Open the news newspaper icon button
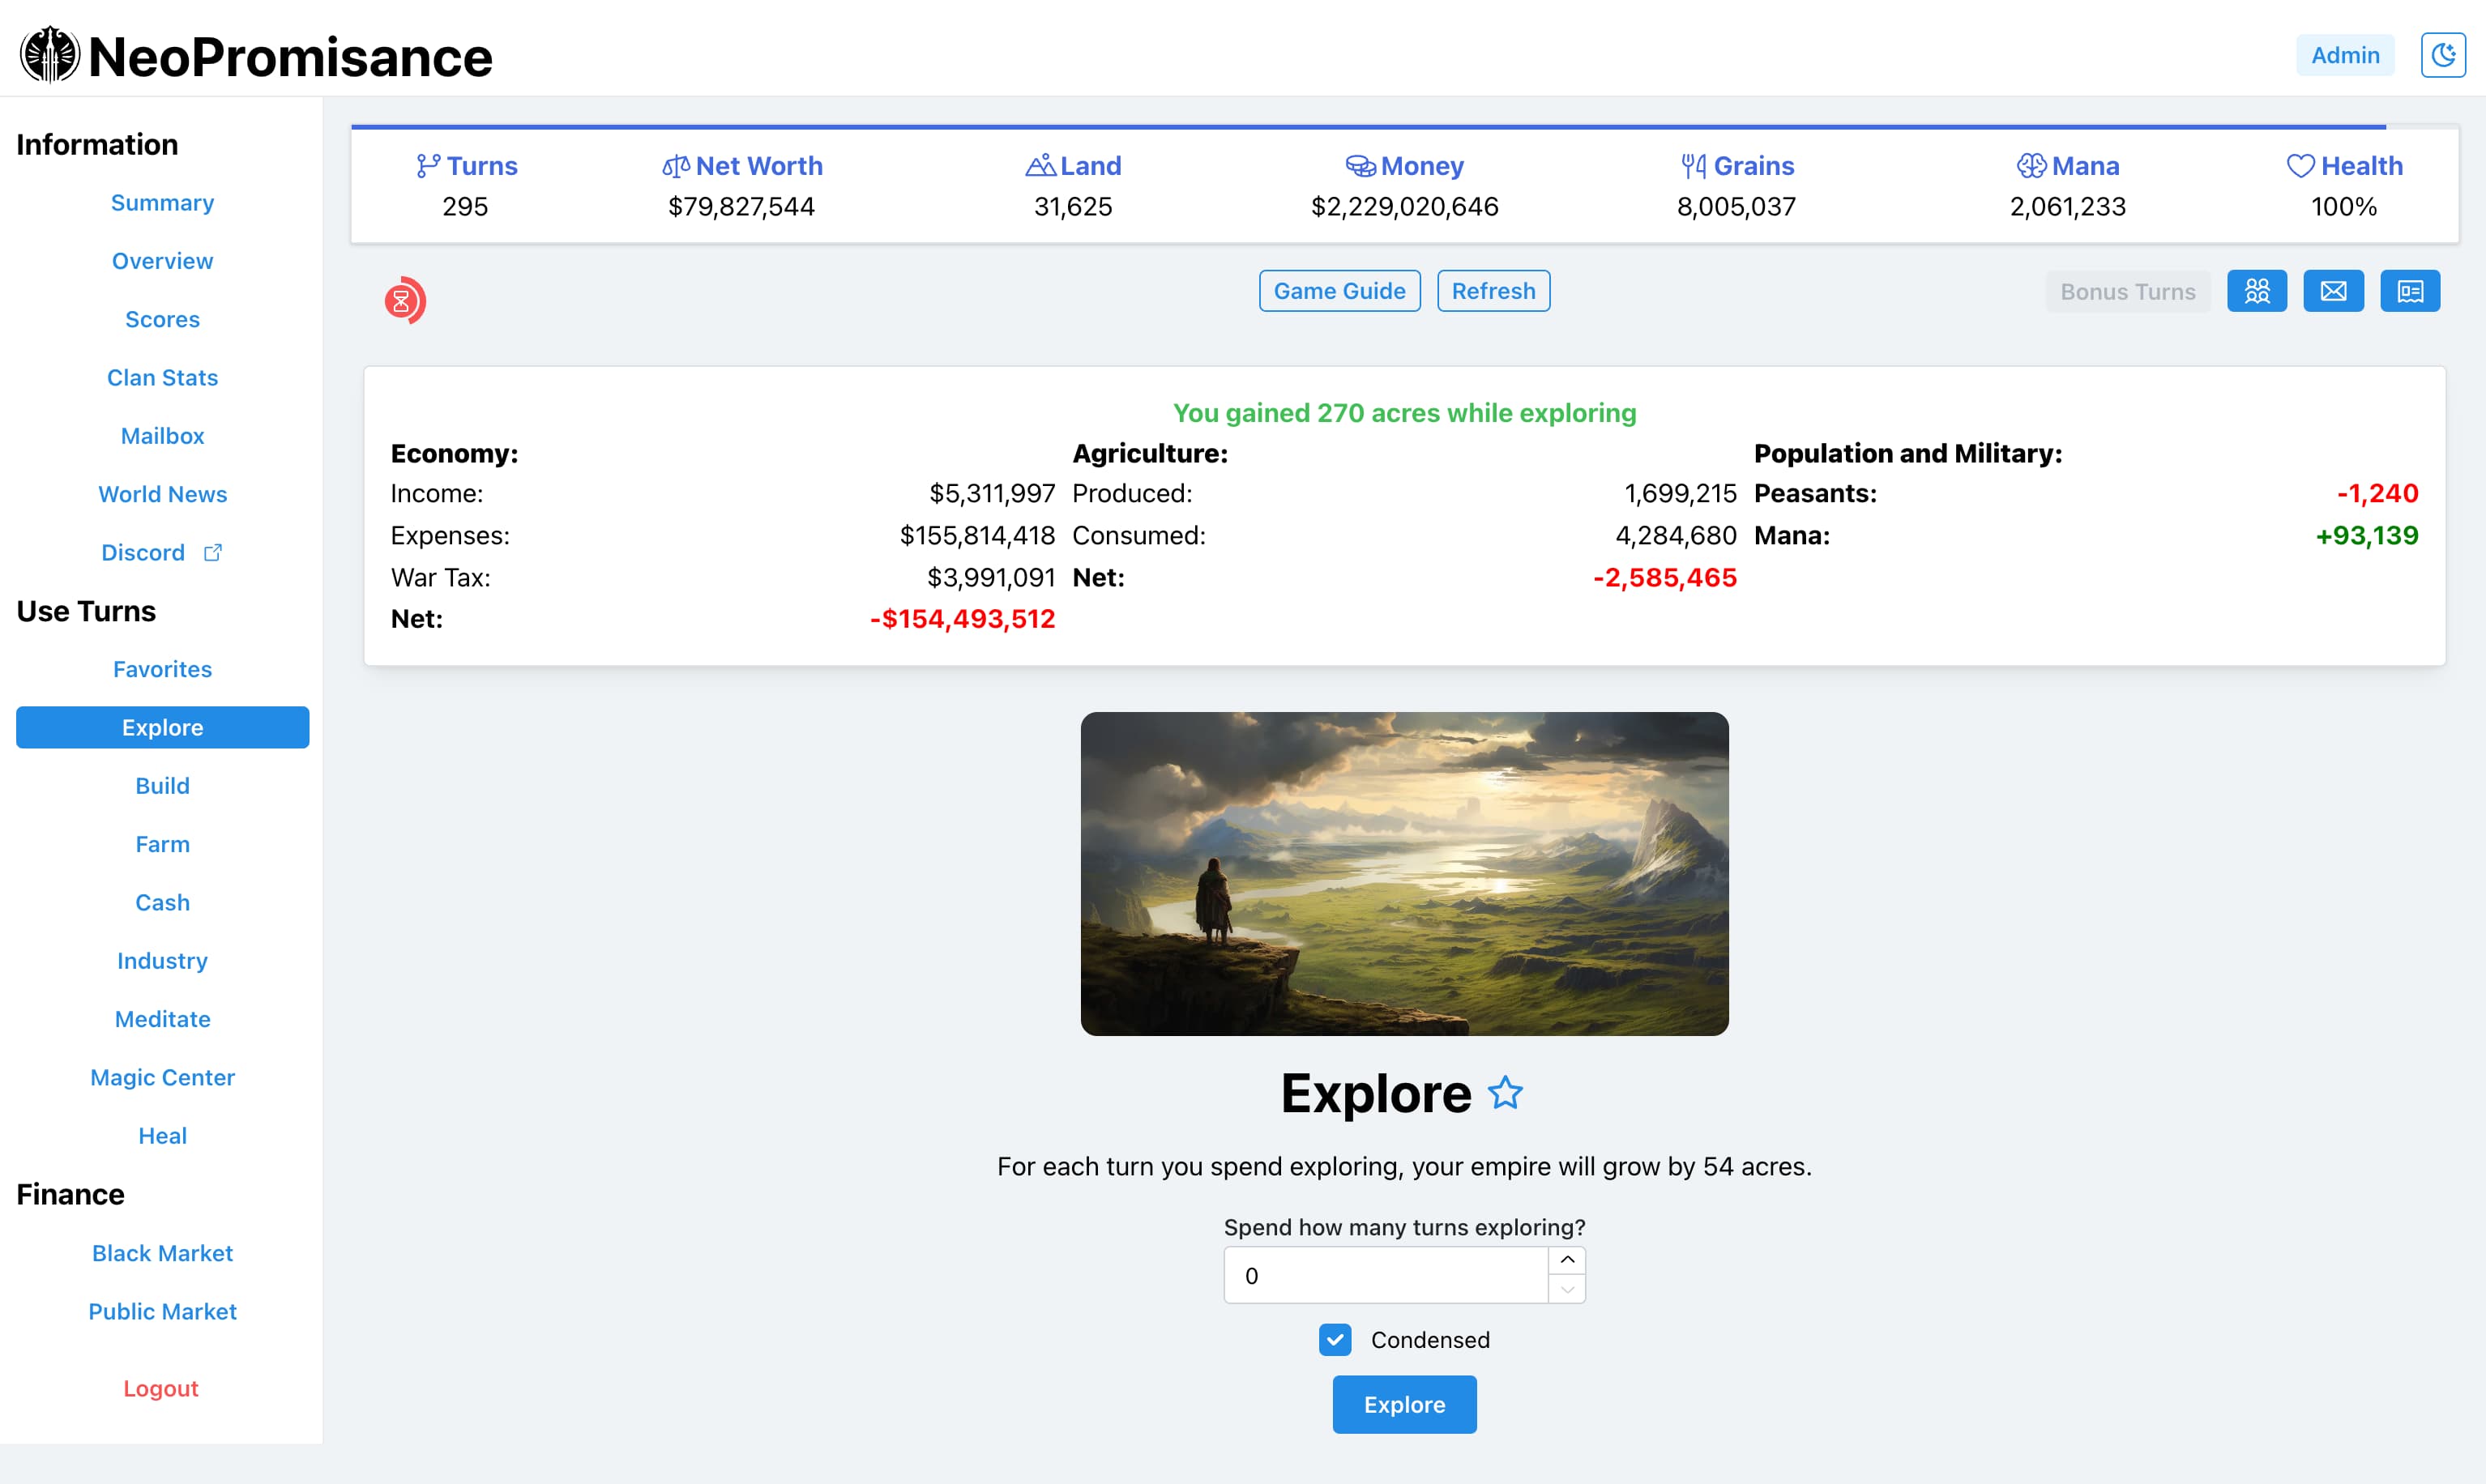 point(2409,291)
